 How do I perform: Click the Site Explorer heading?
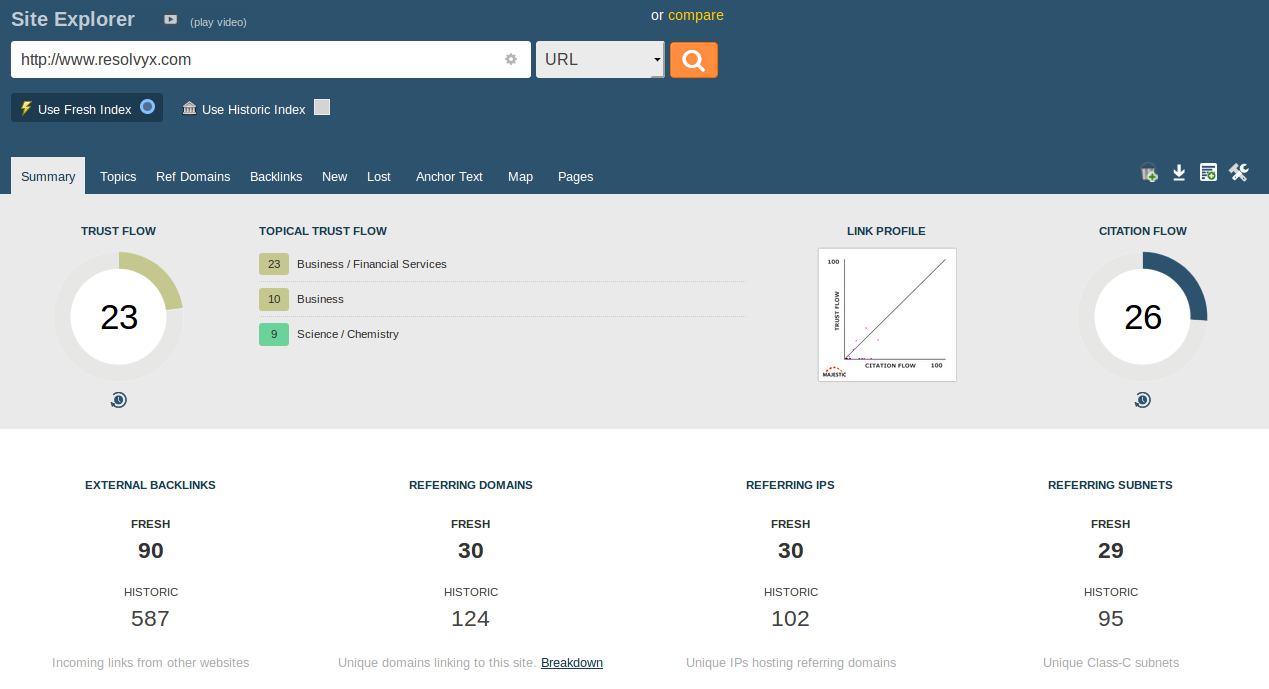[73, 18]
